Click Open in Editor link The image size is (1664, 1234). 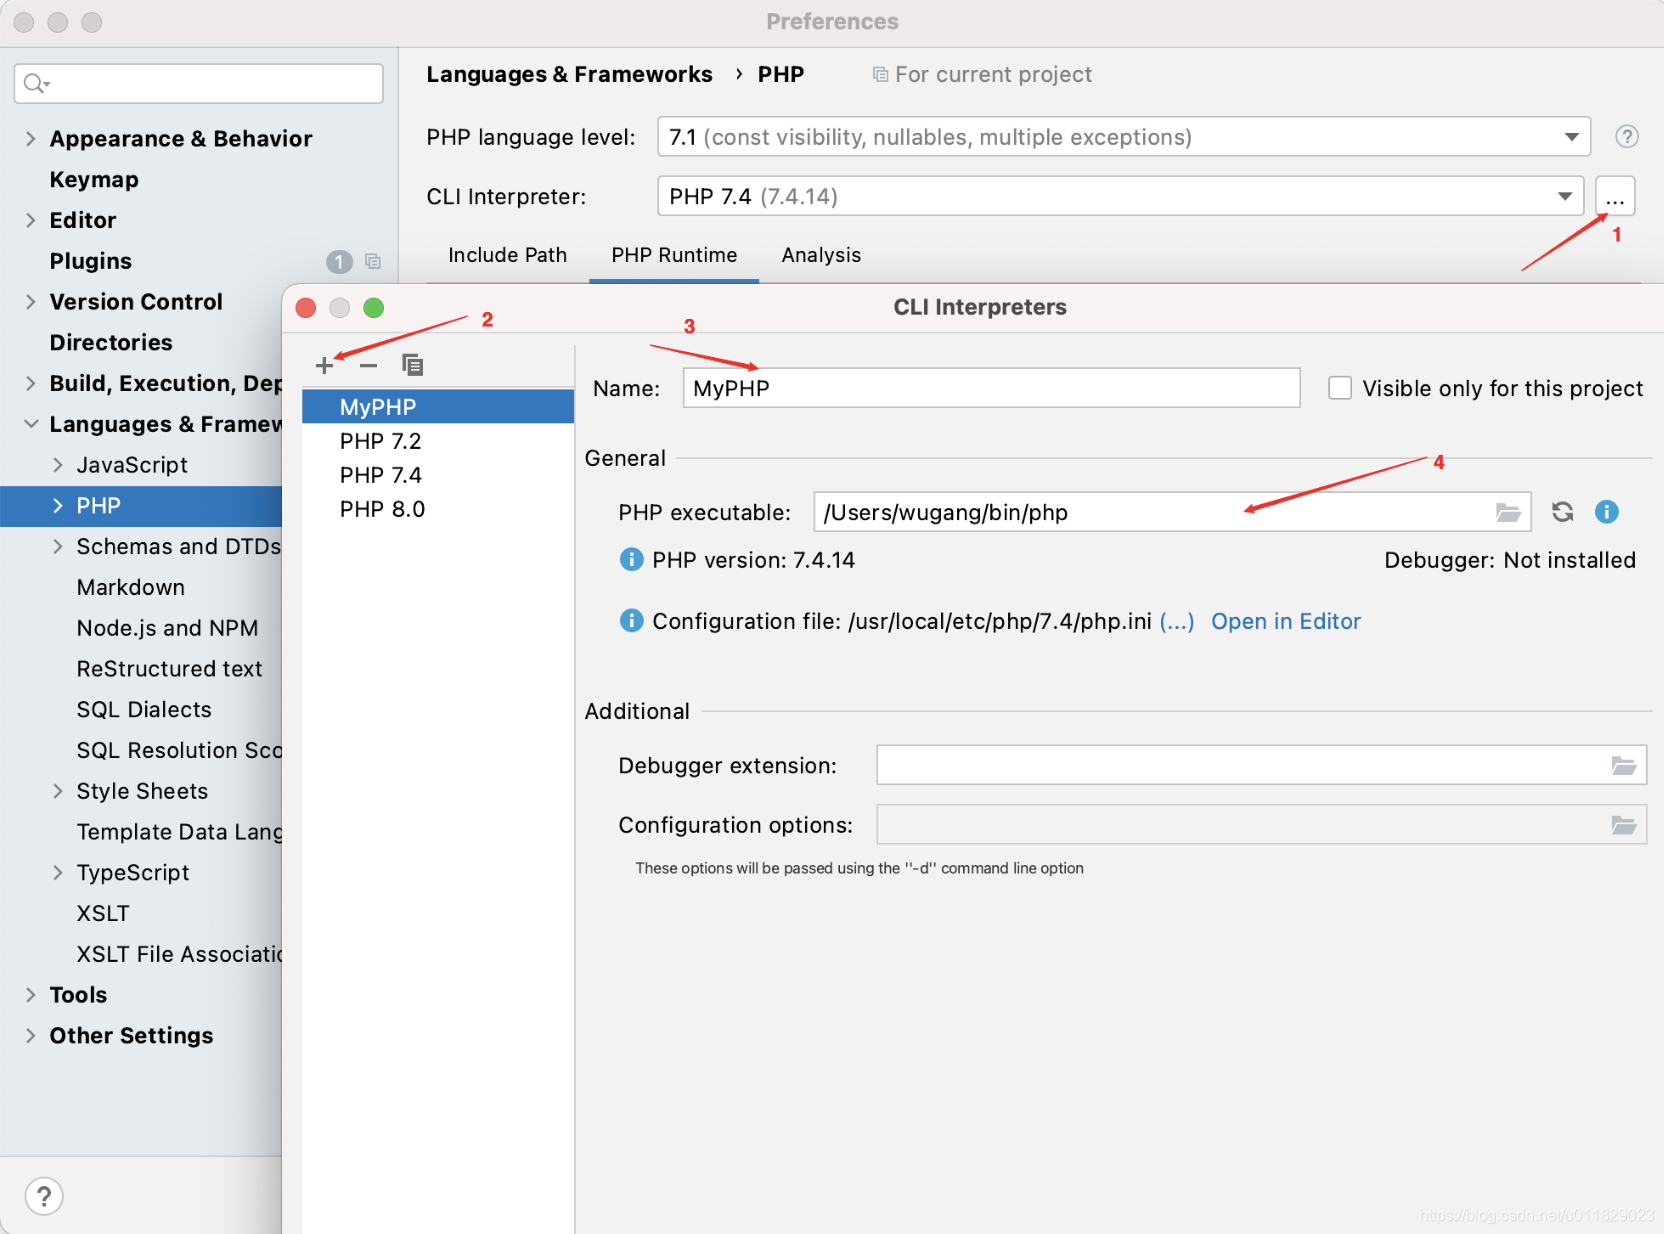pos(1285,622)
